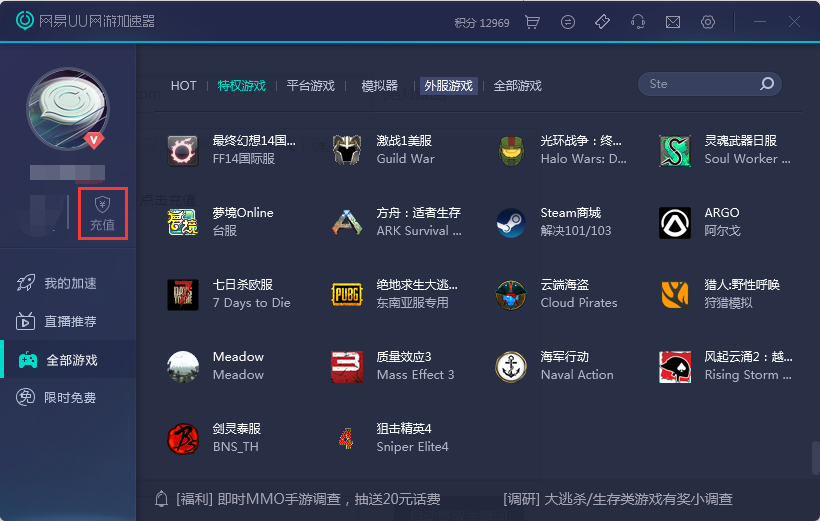The image size is (820, 521).
Task: Select the Steam商城 icon
Action: click(511, 222)
